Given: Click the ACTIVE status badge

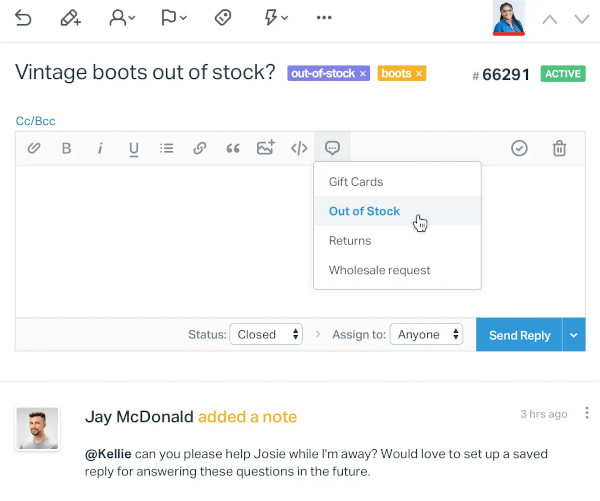Looking at the screenshot, I should pyautogui.click(x=563, y=74).
